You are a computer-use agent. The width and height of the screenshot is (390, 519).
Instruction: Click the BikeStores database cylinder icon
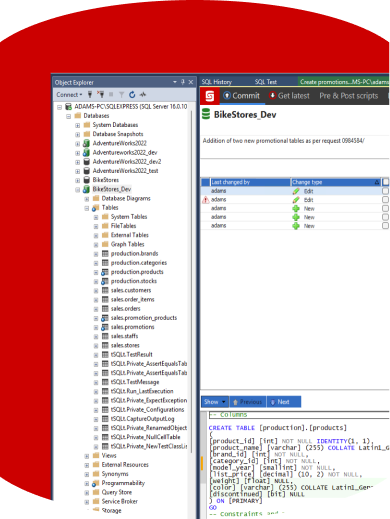[x=86, y=180]
